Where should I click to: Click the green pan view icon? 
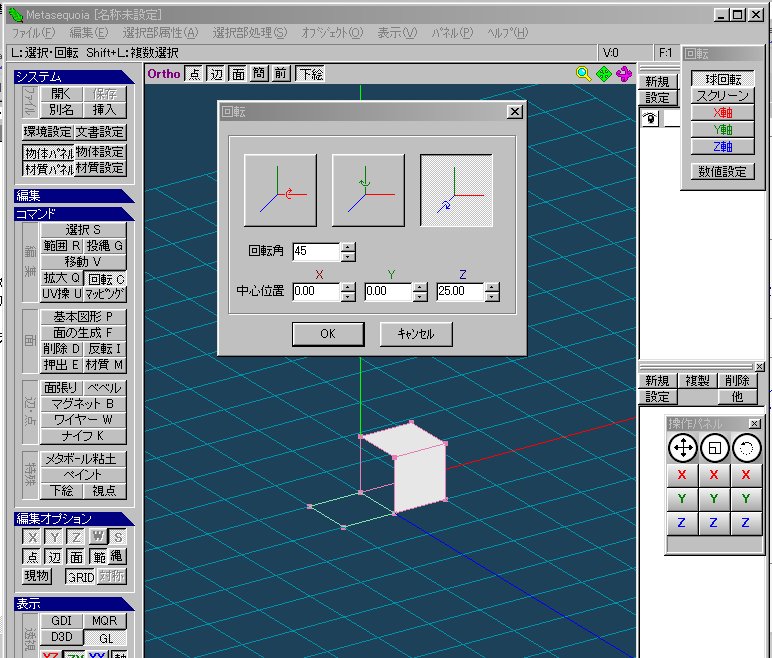pos(604,74)
